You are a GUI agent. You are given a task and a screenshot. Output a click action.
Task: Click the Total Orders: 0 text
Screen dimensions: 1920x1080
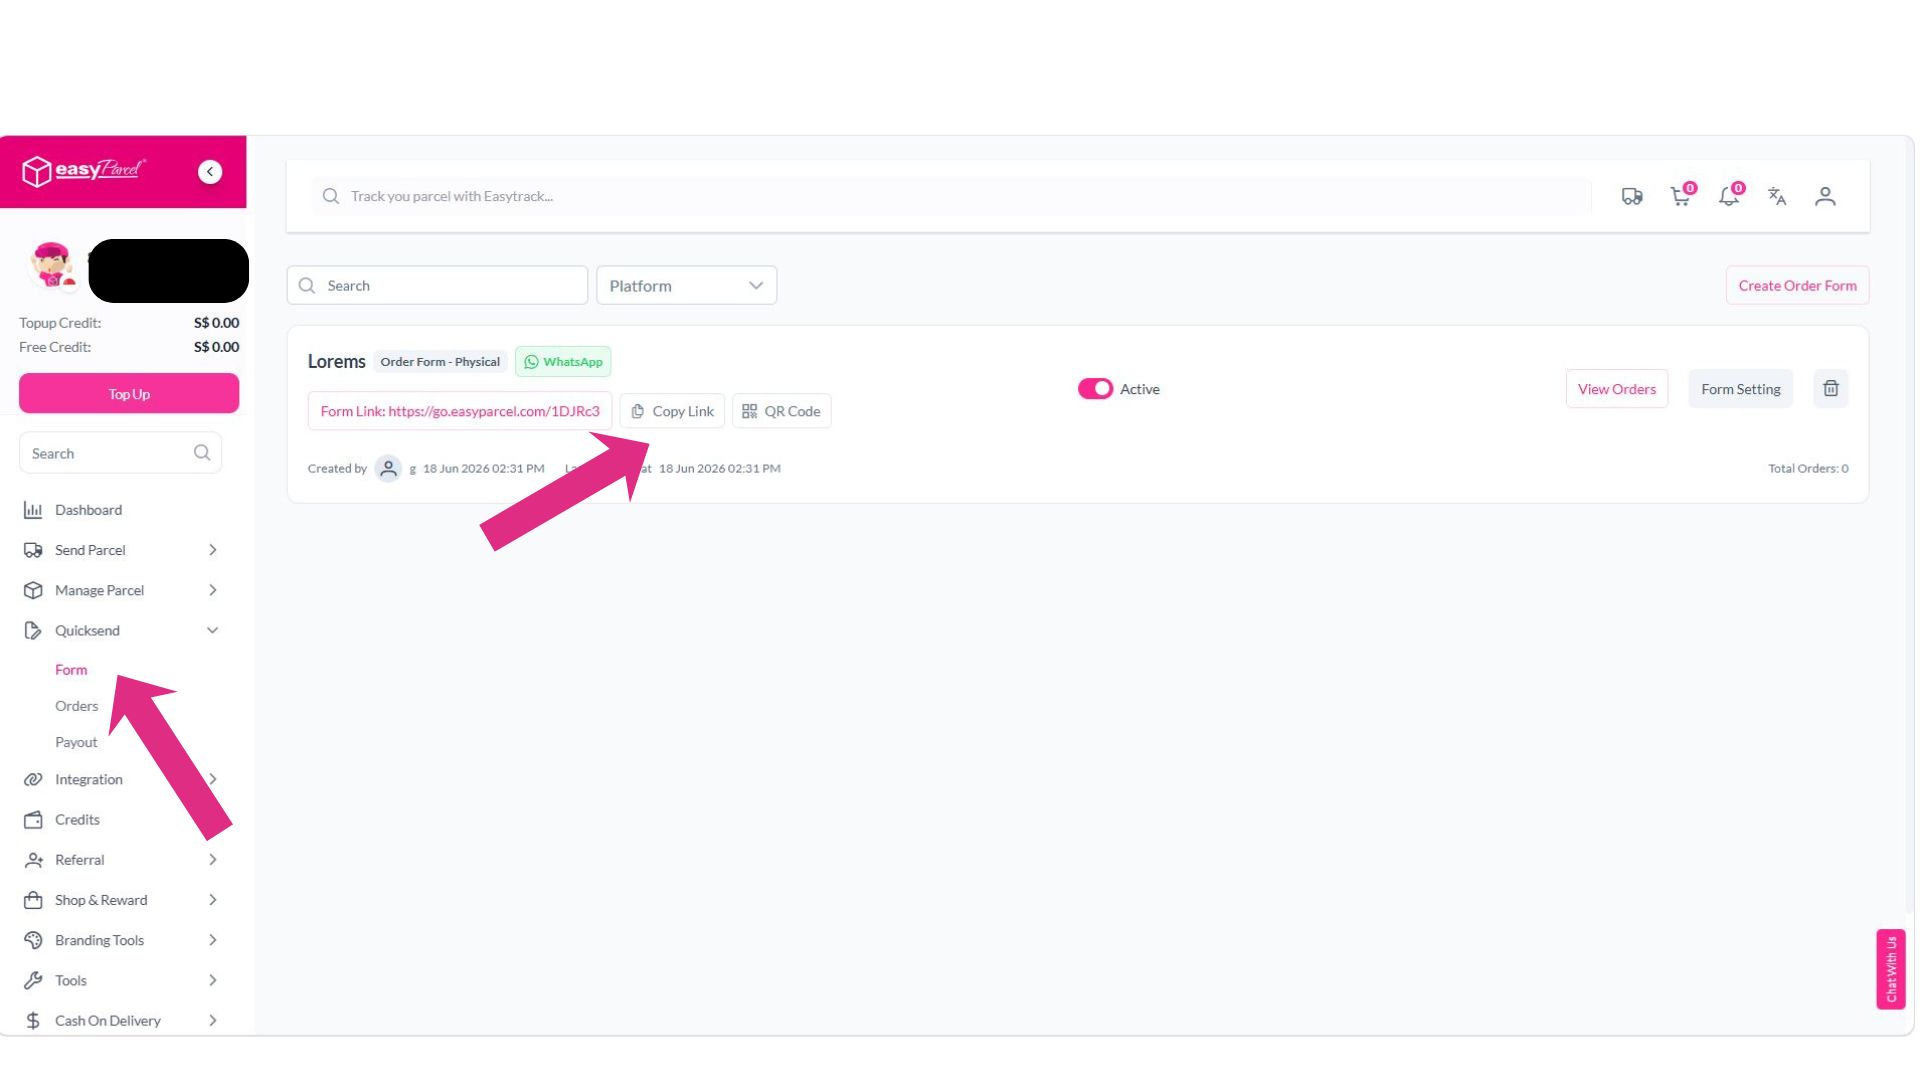pos(1808,468)
